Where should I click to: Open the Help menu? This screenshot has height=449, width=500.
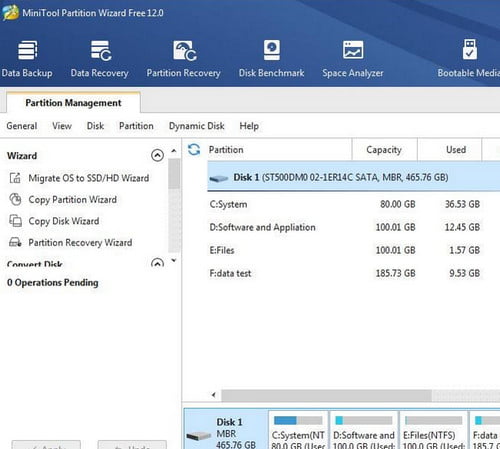tap(249, 126)
